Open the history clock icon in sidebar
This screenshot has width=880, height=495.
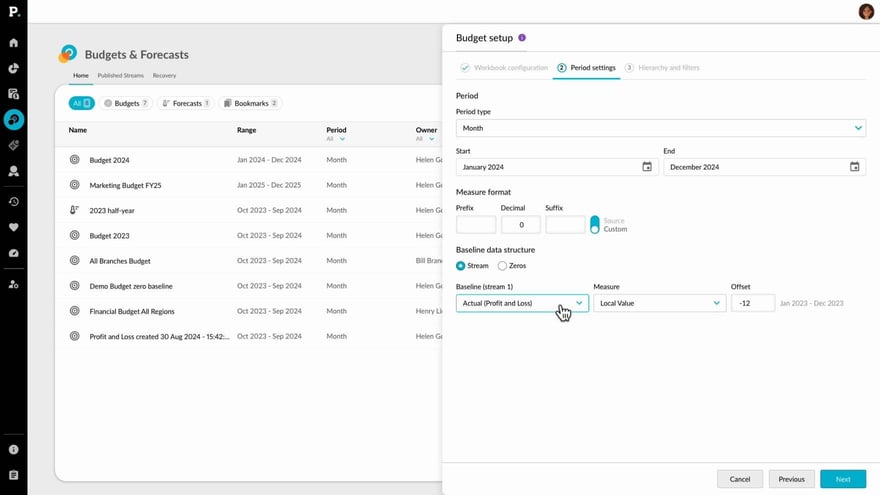[14, 201]
